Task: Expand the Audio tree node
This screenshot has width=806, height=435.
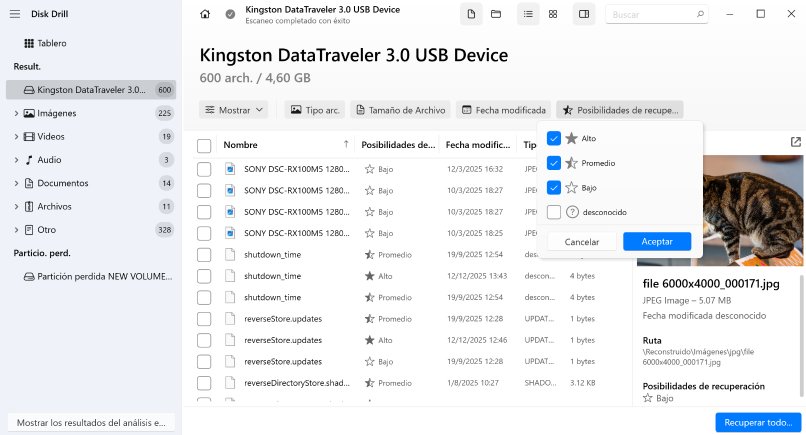Action: pos(16,160)
